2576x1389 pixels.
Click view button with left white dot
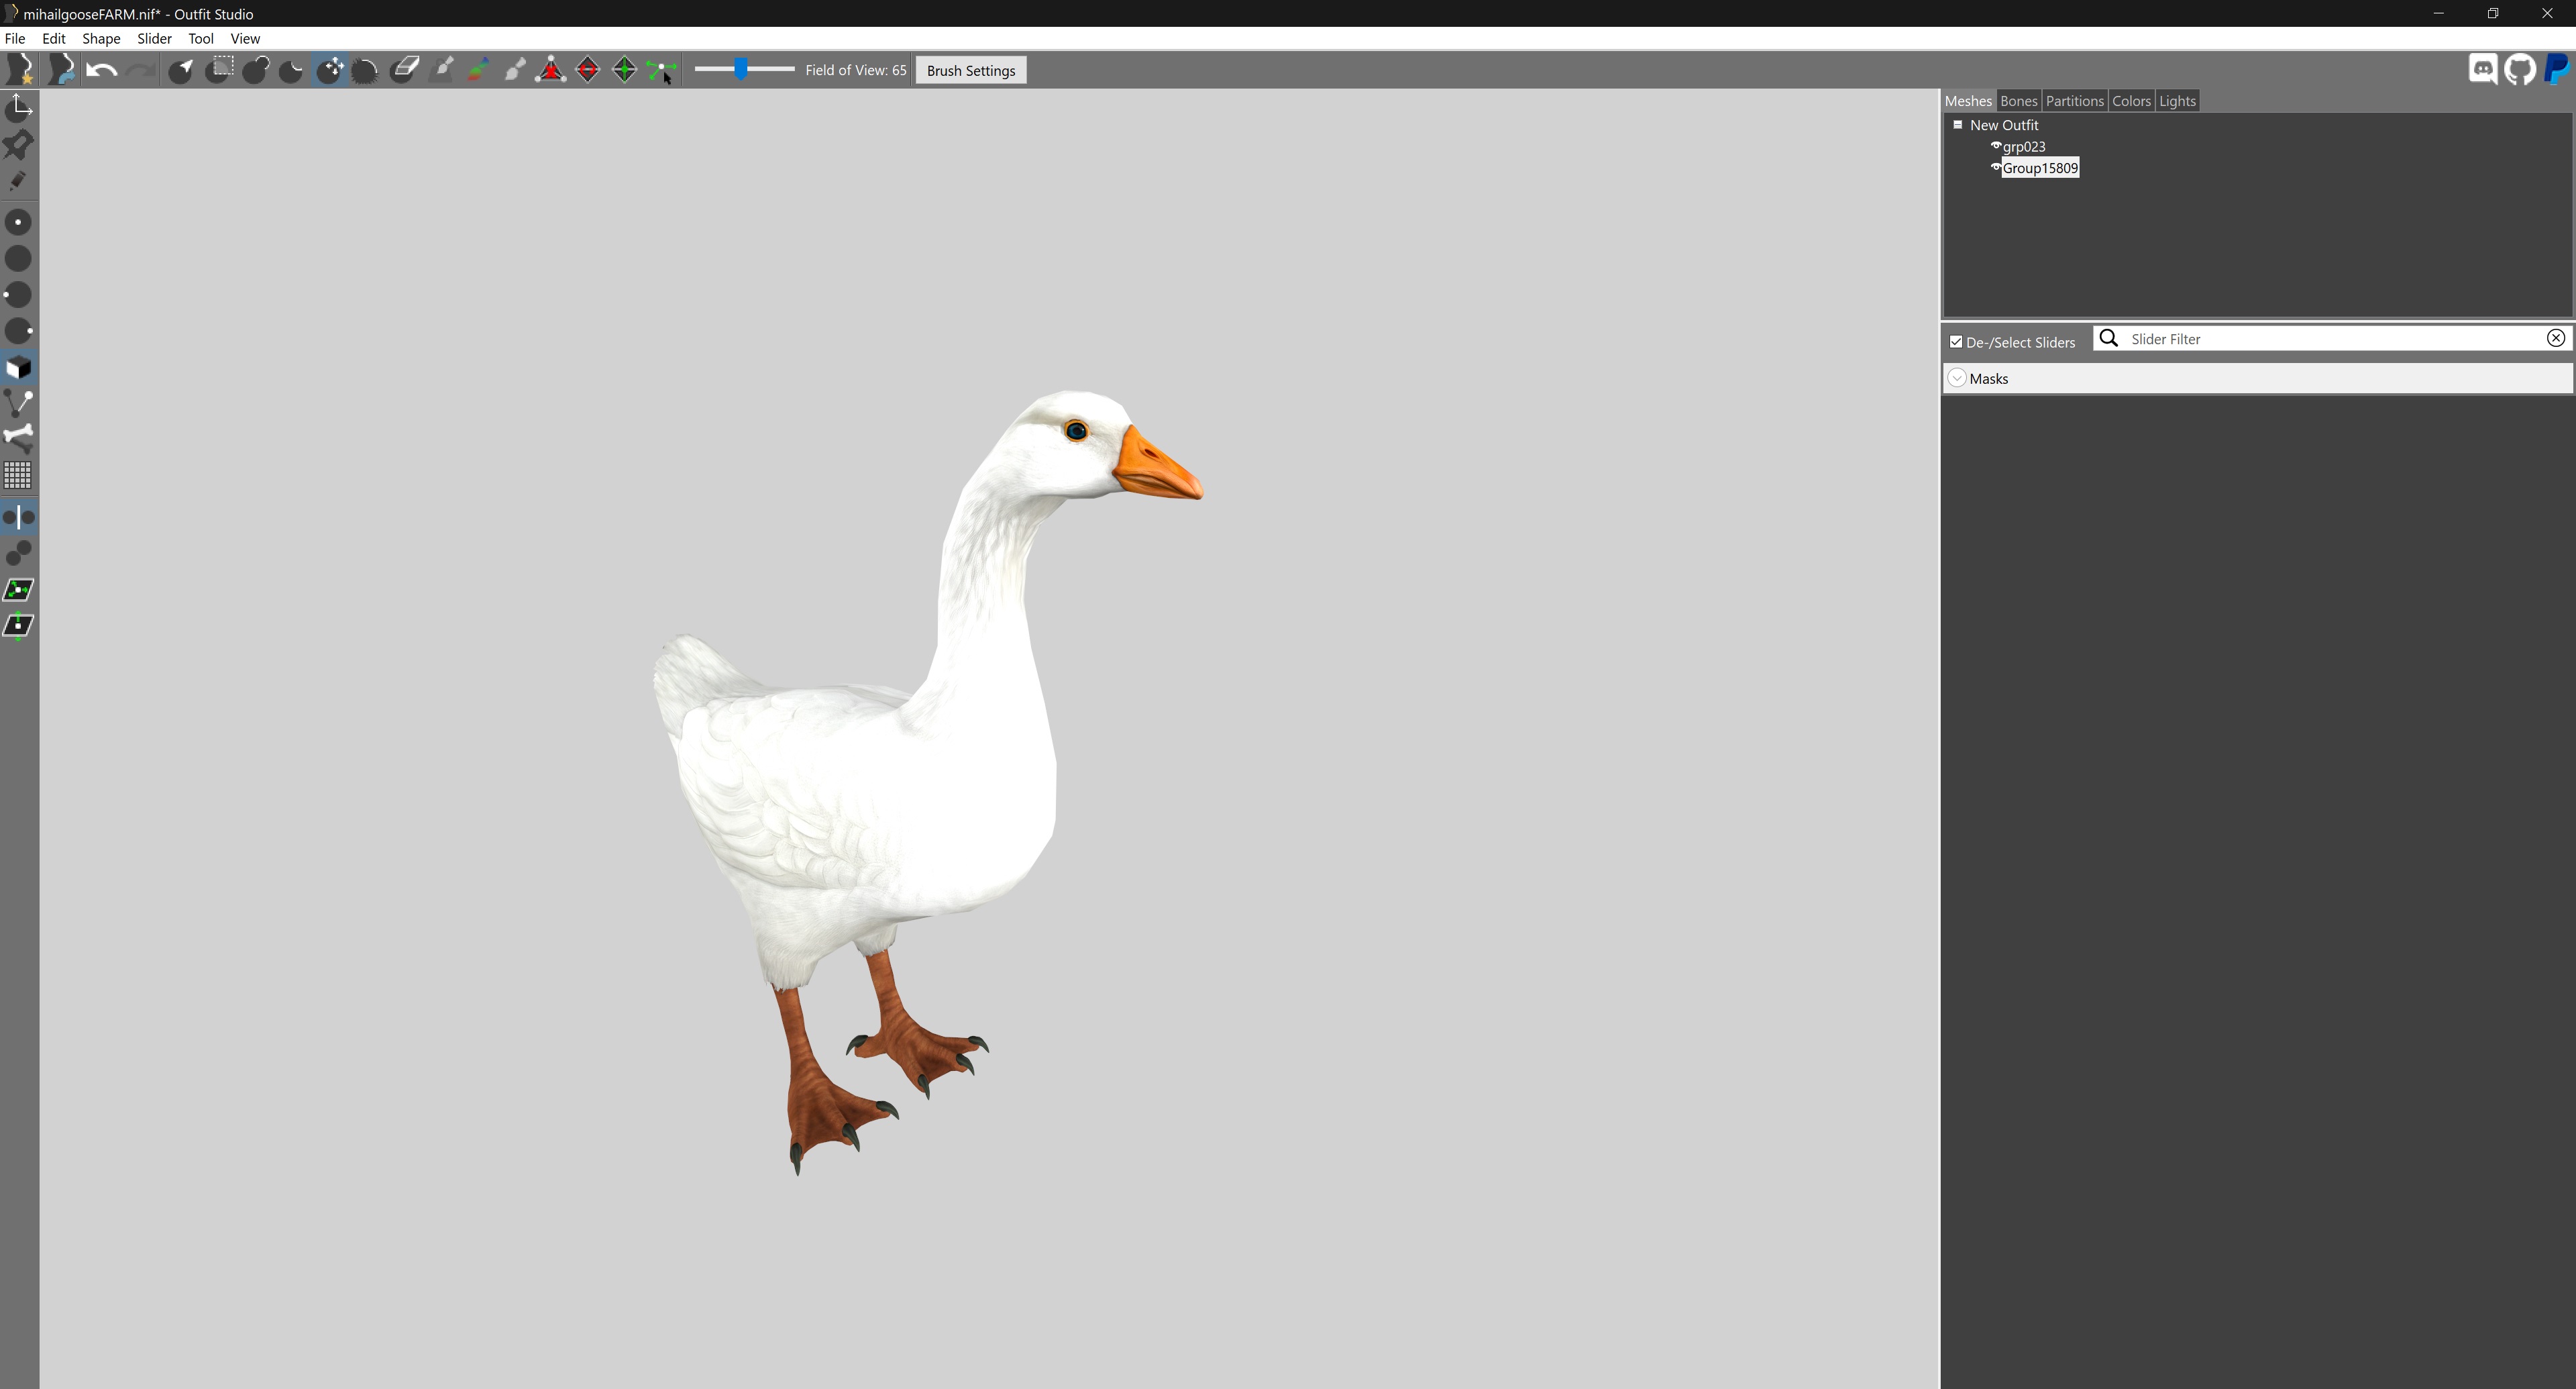click(x=19, y=295)
